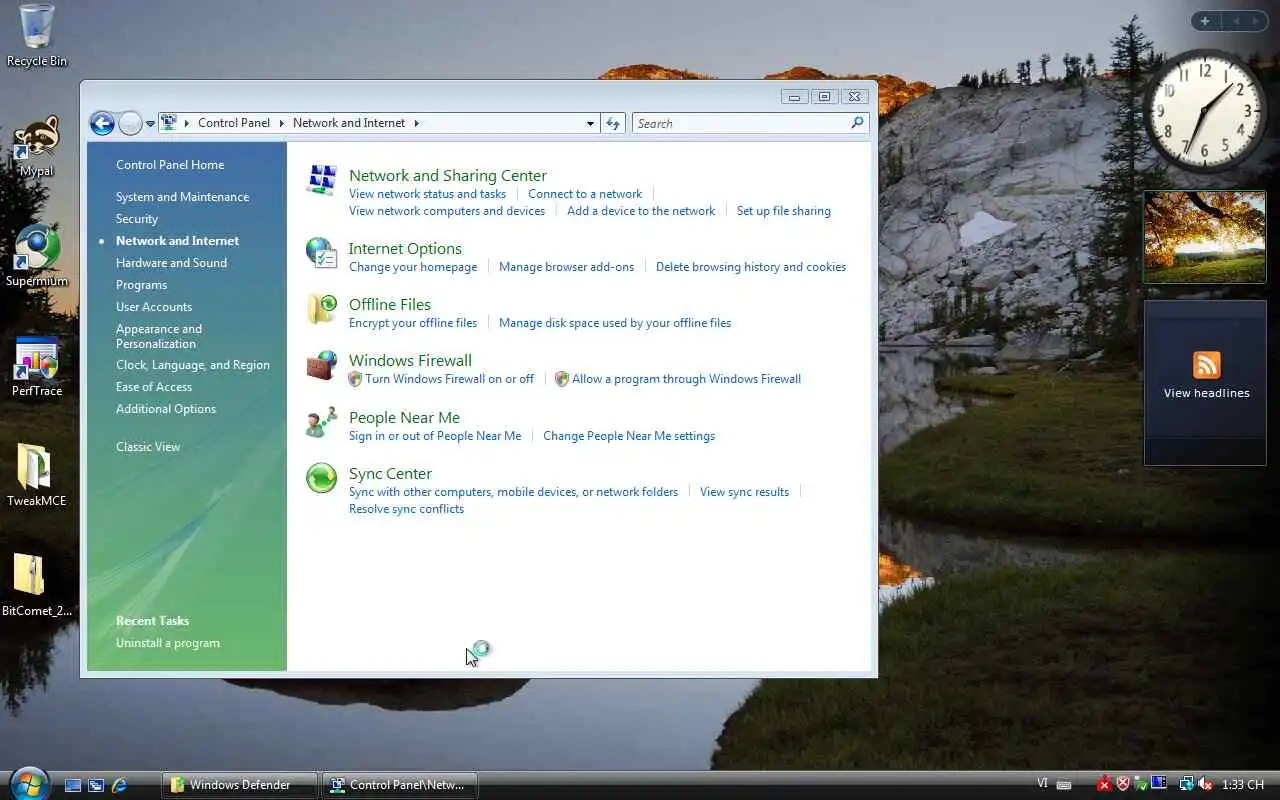
Task: Launch Internet Explorer from Quick Launch
Action: click(x=119, y=785)
